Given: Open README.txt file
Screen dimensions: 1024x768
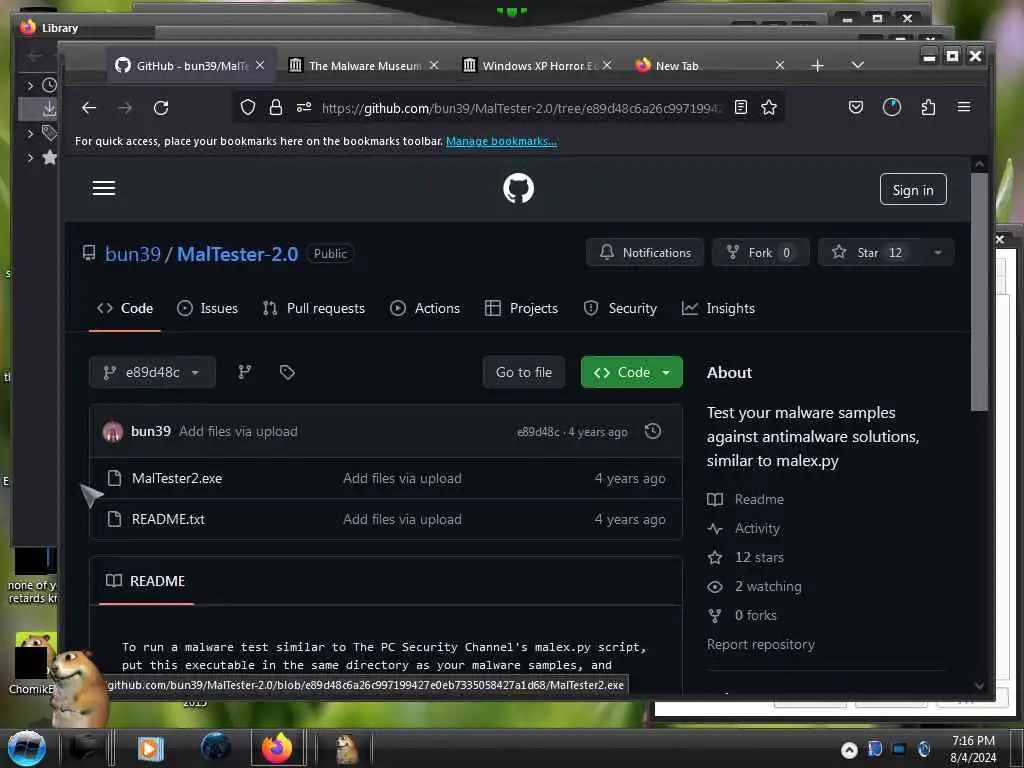Looking at the screenshot, I should click(x=168, y=520).
